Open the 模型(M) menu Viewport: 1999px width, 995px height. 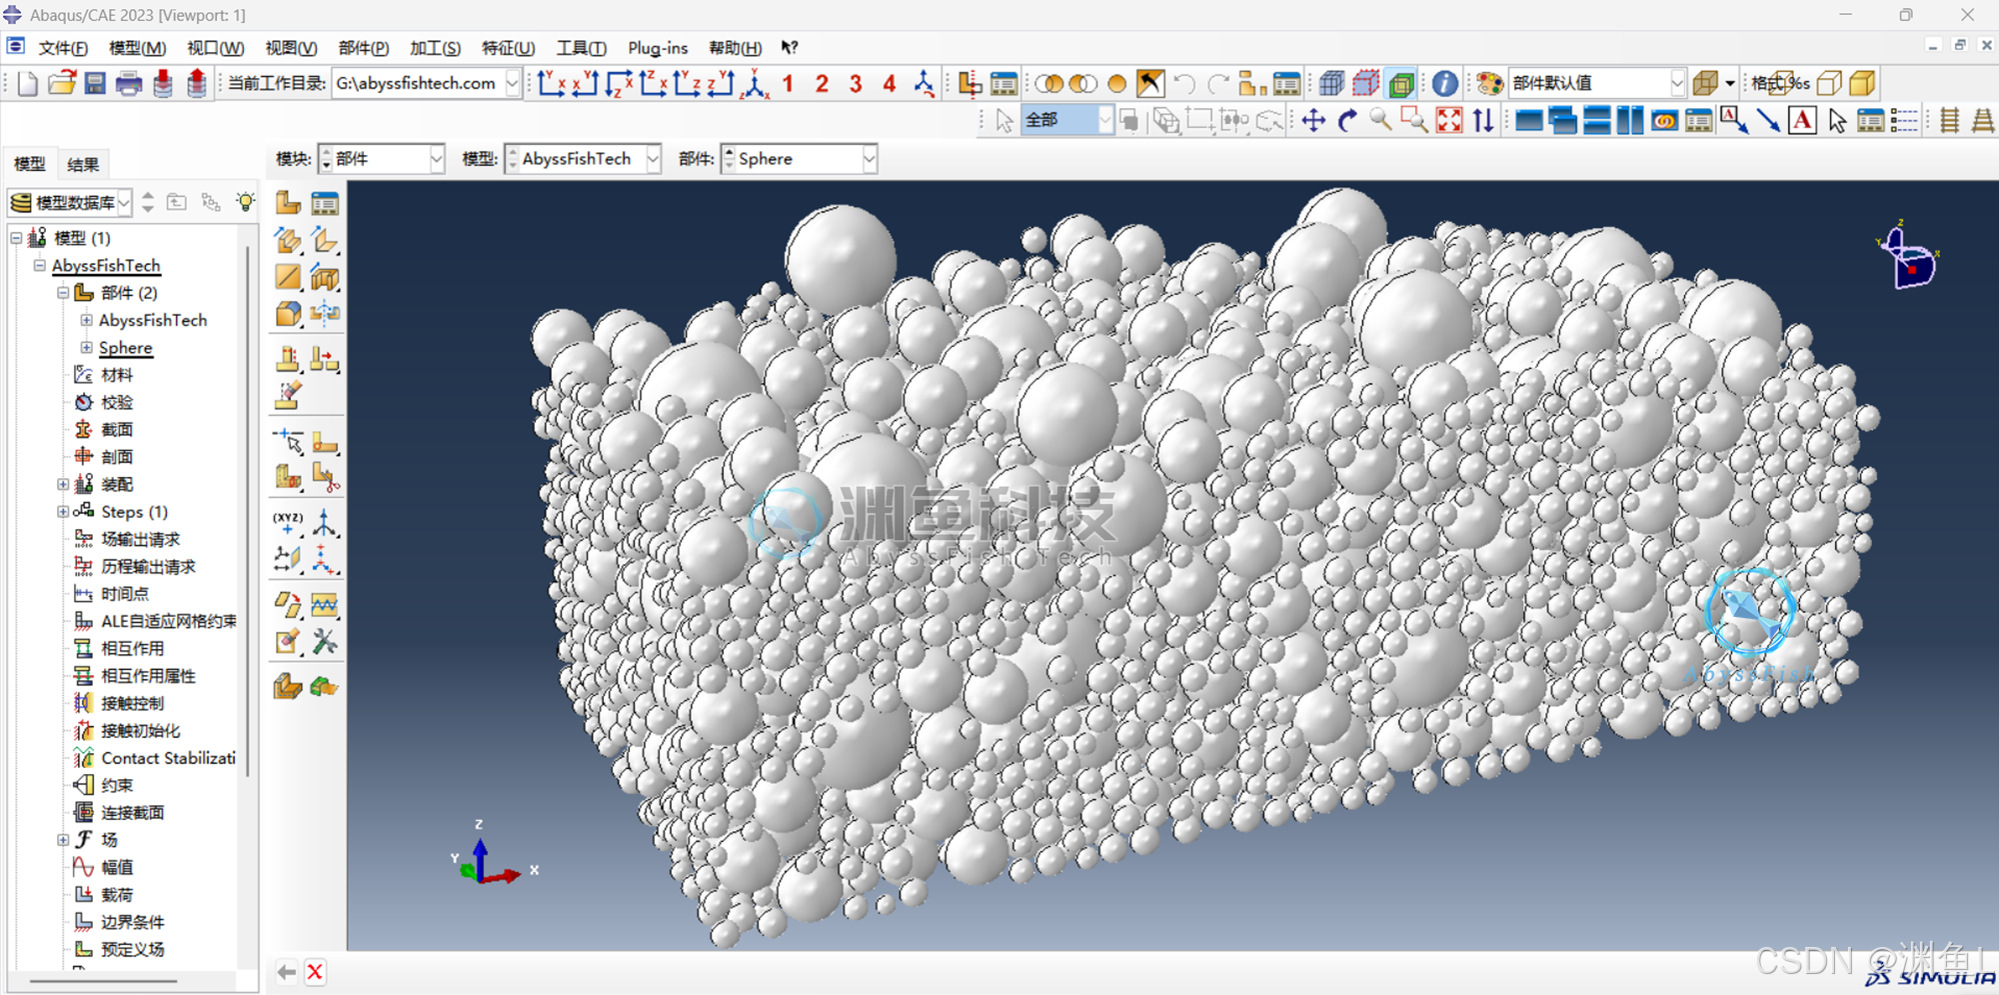[x=137, y=48]
